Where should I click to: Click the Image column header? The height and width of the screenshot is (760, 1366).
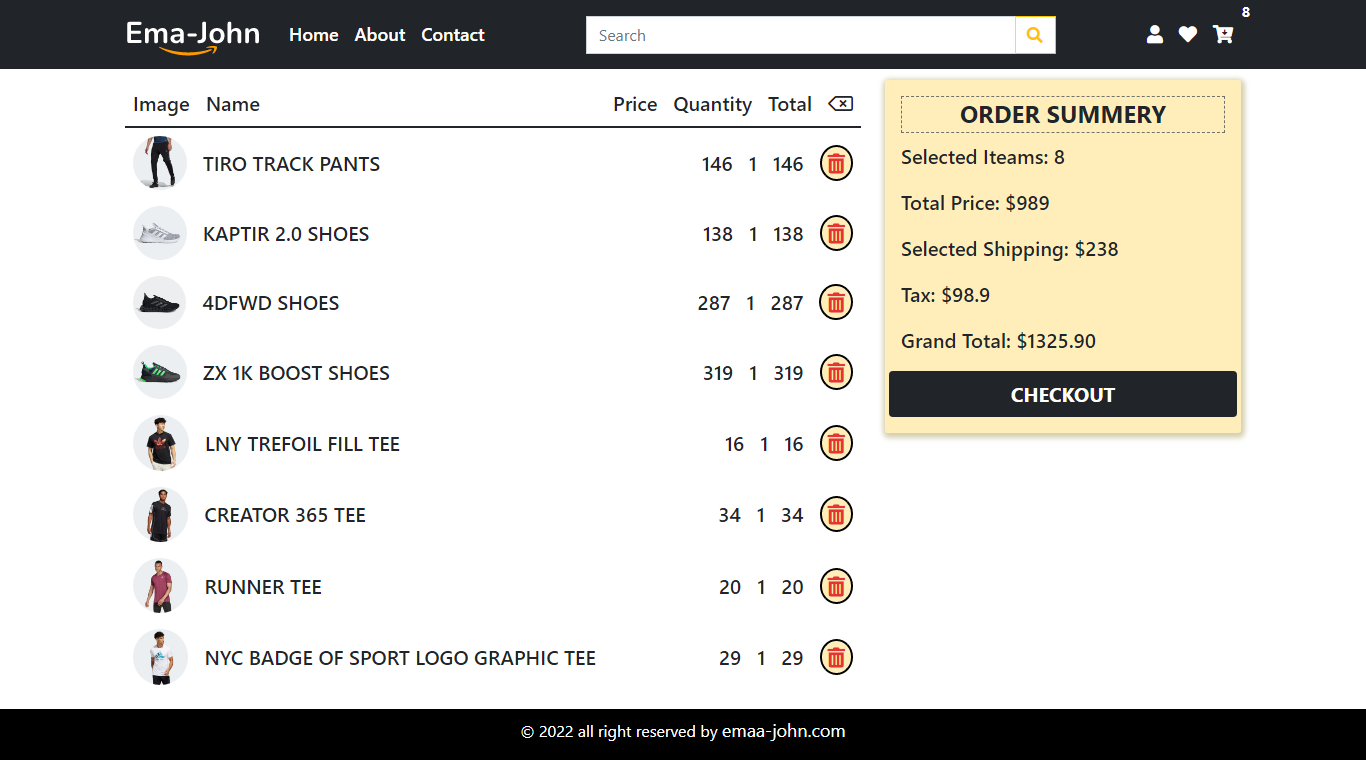pos(161,104)
